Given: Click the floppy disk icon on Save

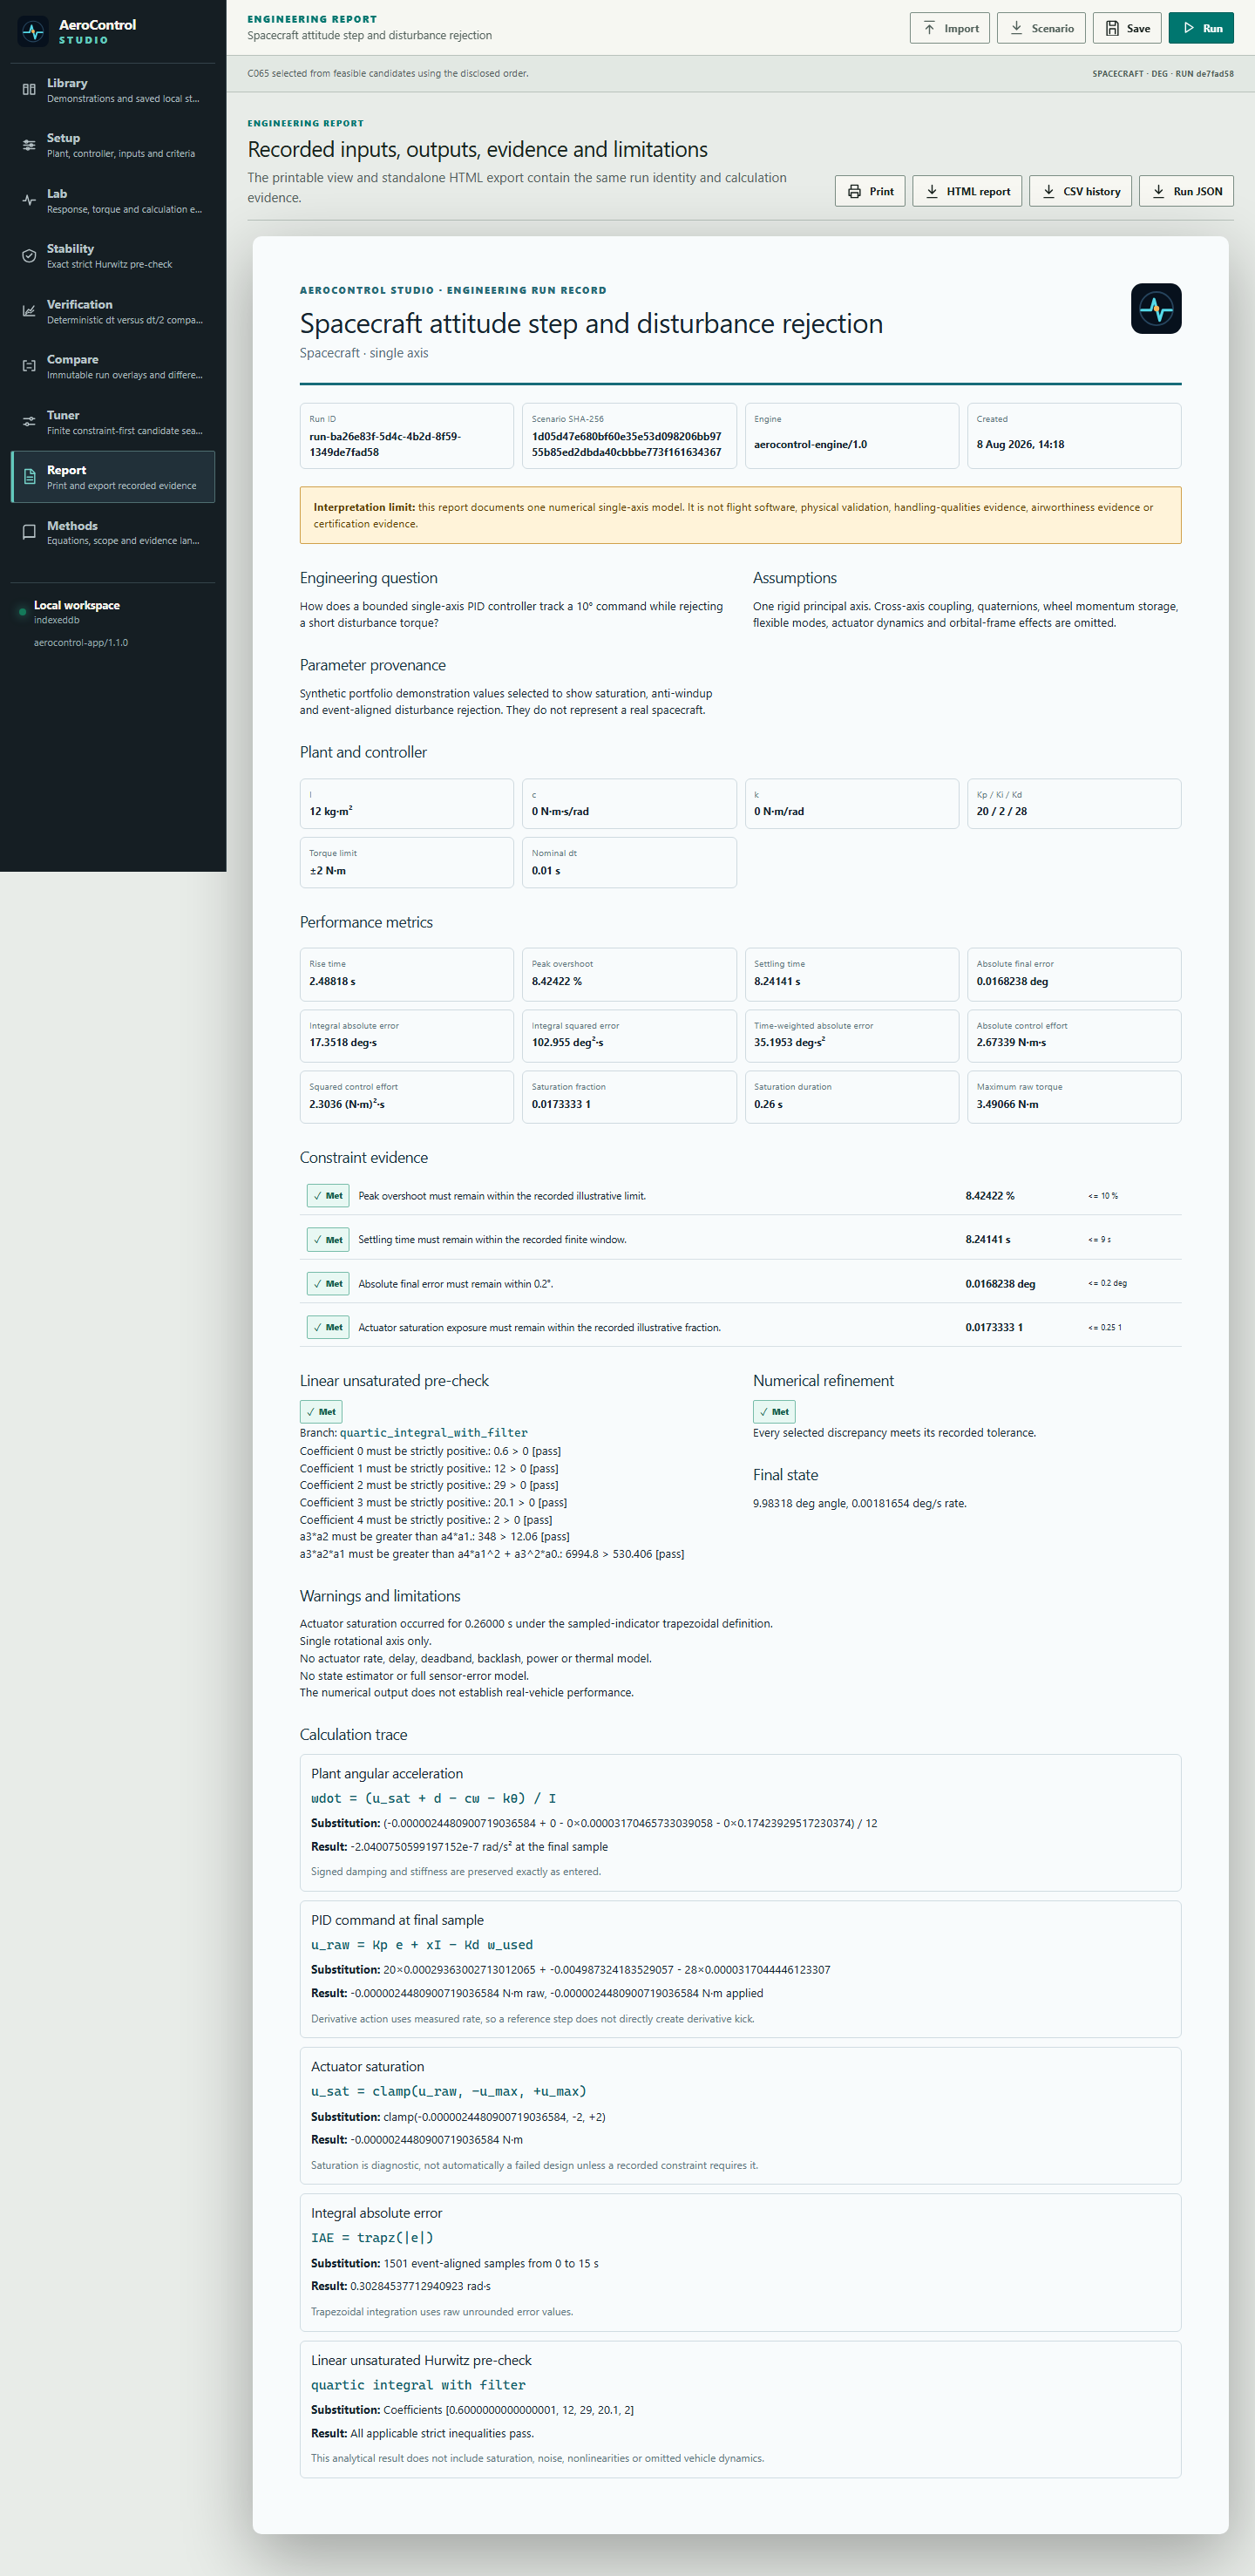Looking at the screenshot, I should click(1112, 28).
